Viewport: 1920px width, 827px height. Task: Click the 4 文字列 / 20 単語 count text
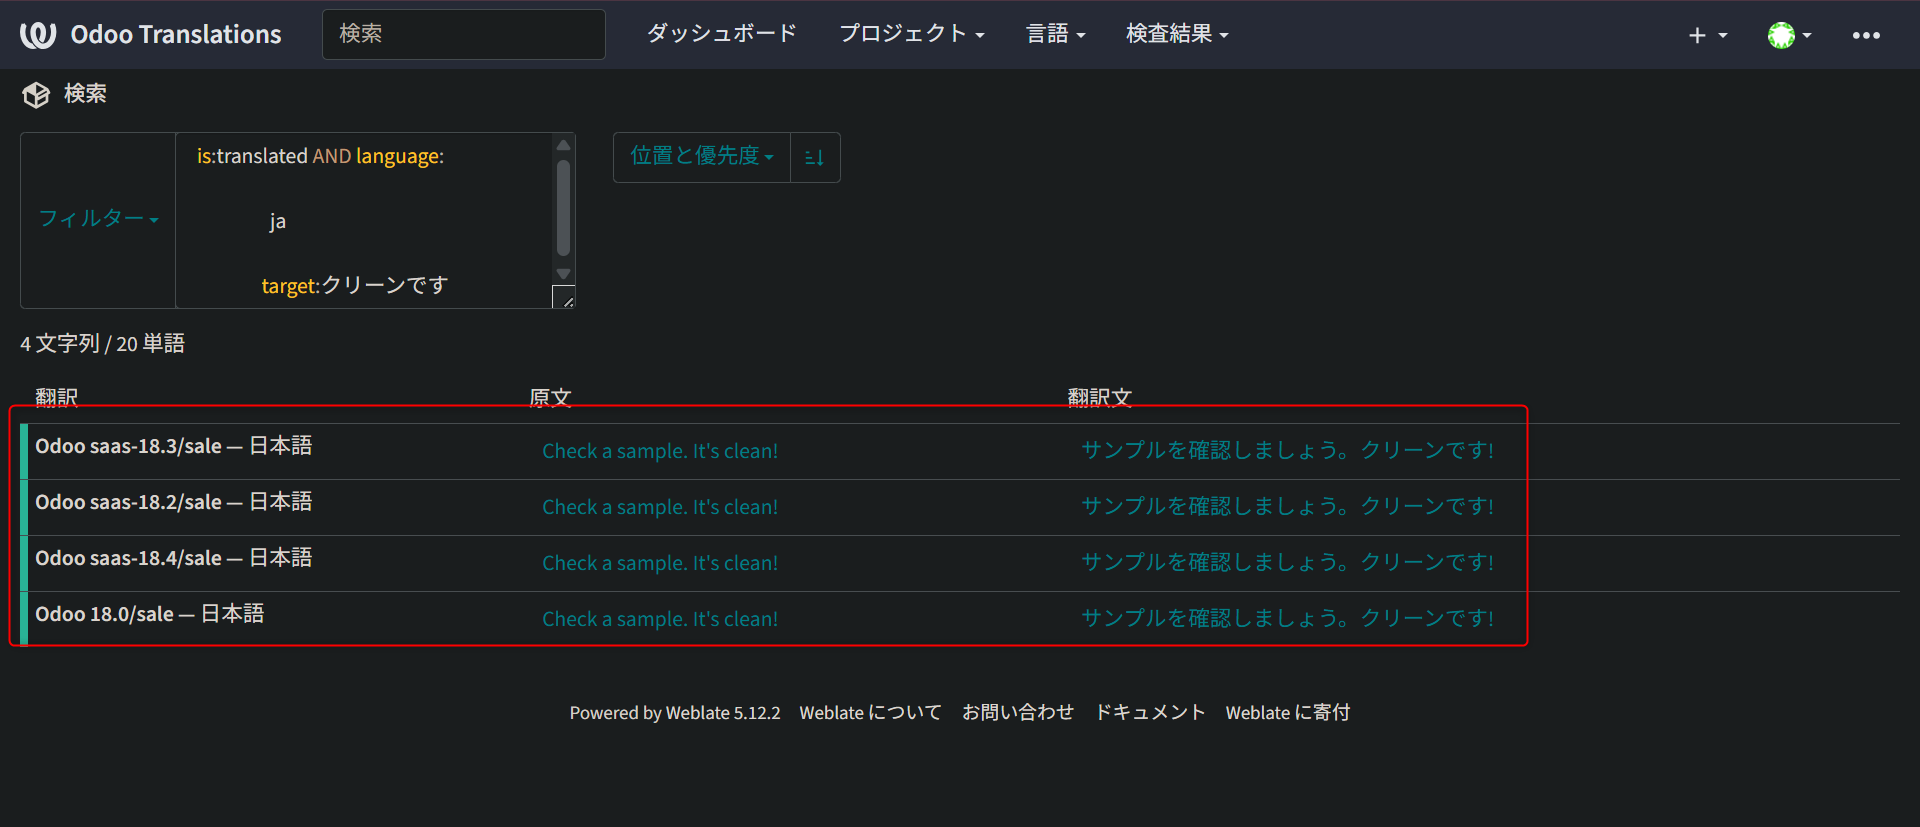pyautogui.click(x=103, y=344)
